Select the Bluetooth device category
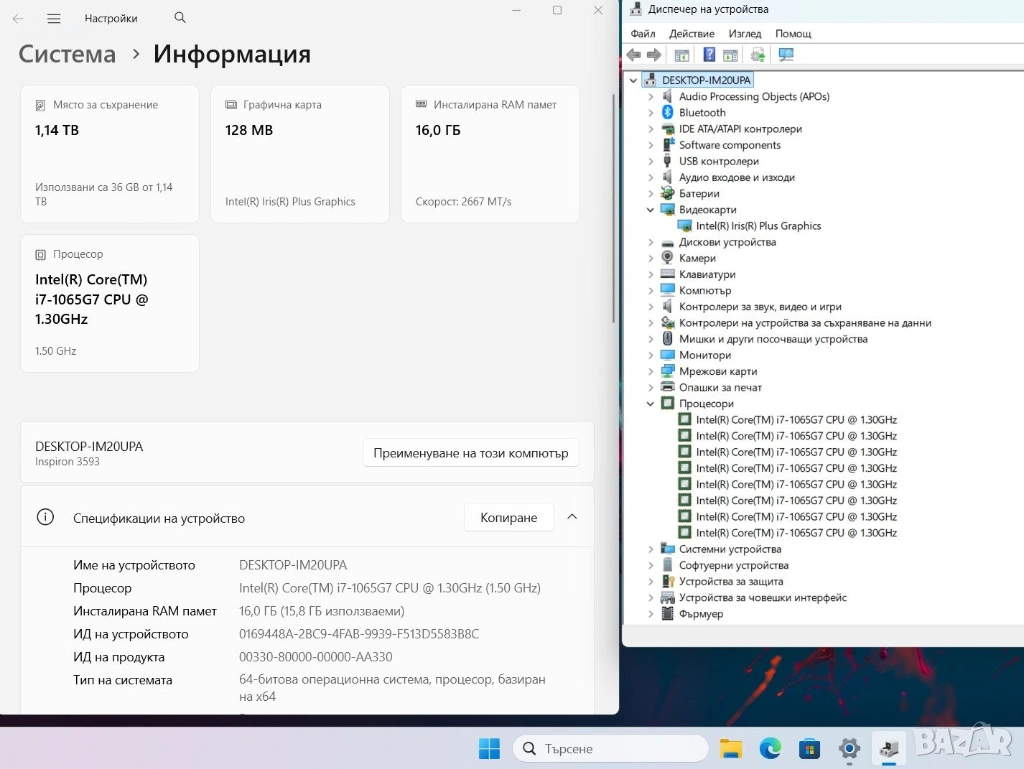The width and height of the screenshot is (1024, 769). pyautogui.click(x=702, y=113)
